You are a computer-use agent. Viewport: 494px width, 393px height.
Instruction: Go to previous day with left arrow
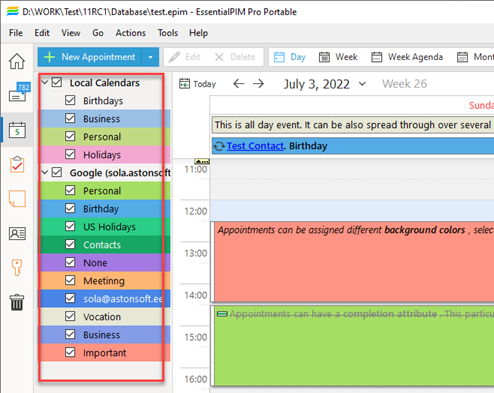click(x=239, y=84)
